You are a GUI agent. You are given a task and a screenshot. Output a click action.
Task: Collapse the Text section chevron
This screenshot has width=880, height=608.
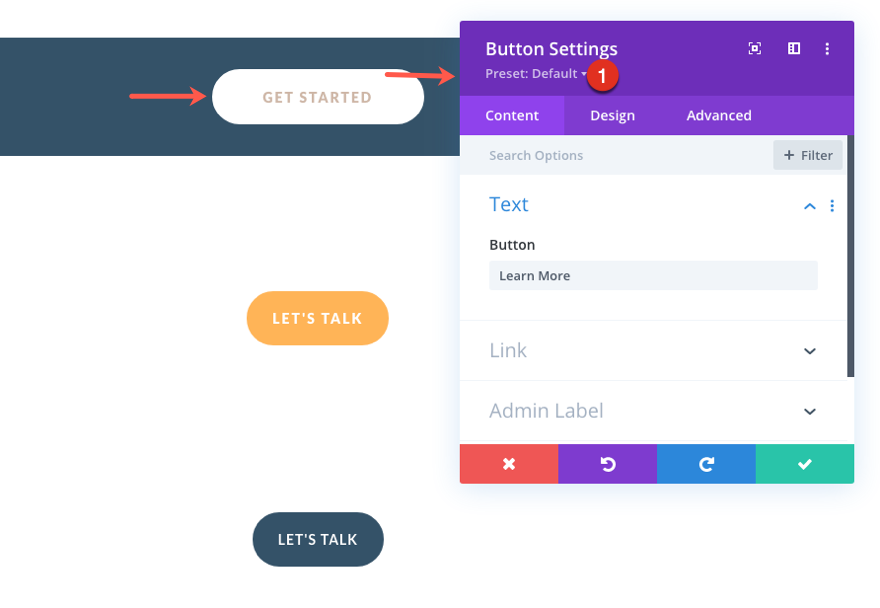810,206
